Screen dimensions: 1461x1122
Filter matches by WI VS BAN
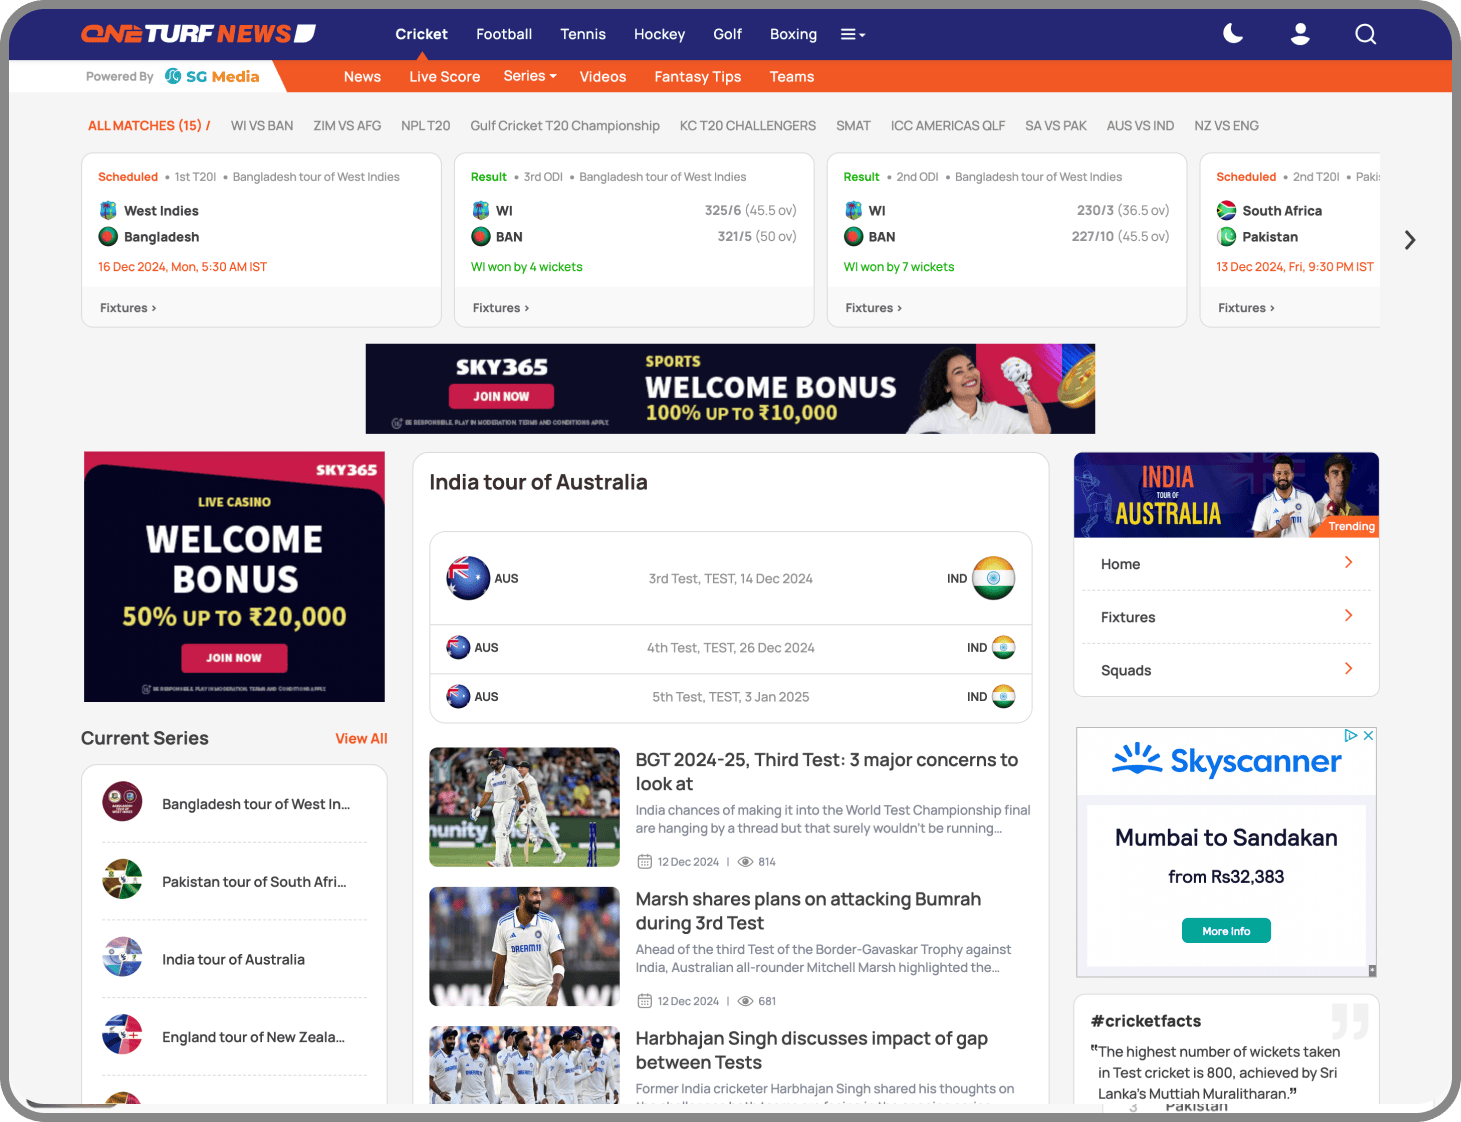(262, 126)
